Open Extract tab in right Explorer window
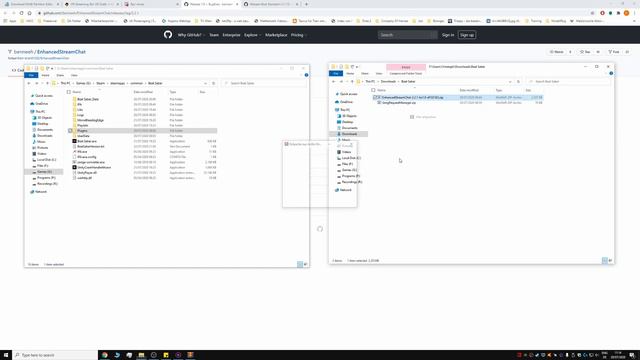 click(x=406, y=67)
